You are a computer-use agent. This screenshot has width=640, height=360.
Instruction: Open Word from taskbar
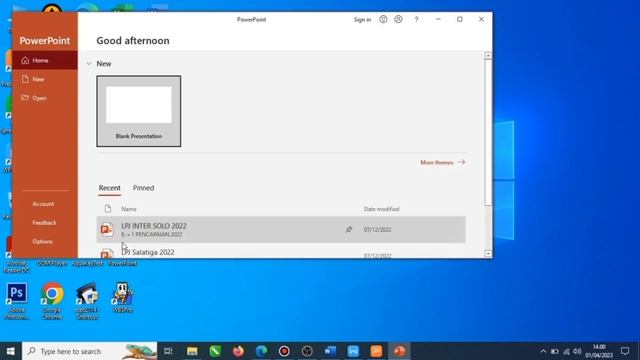click(330, 351)
